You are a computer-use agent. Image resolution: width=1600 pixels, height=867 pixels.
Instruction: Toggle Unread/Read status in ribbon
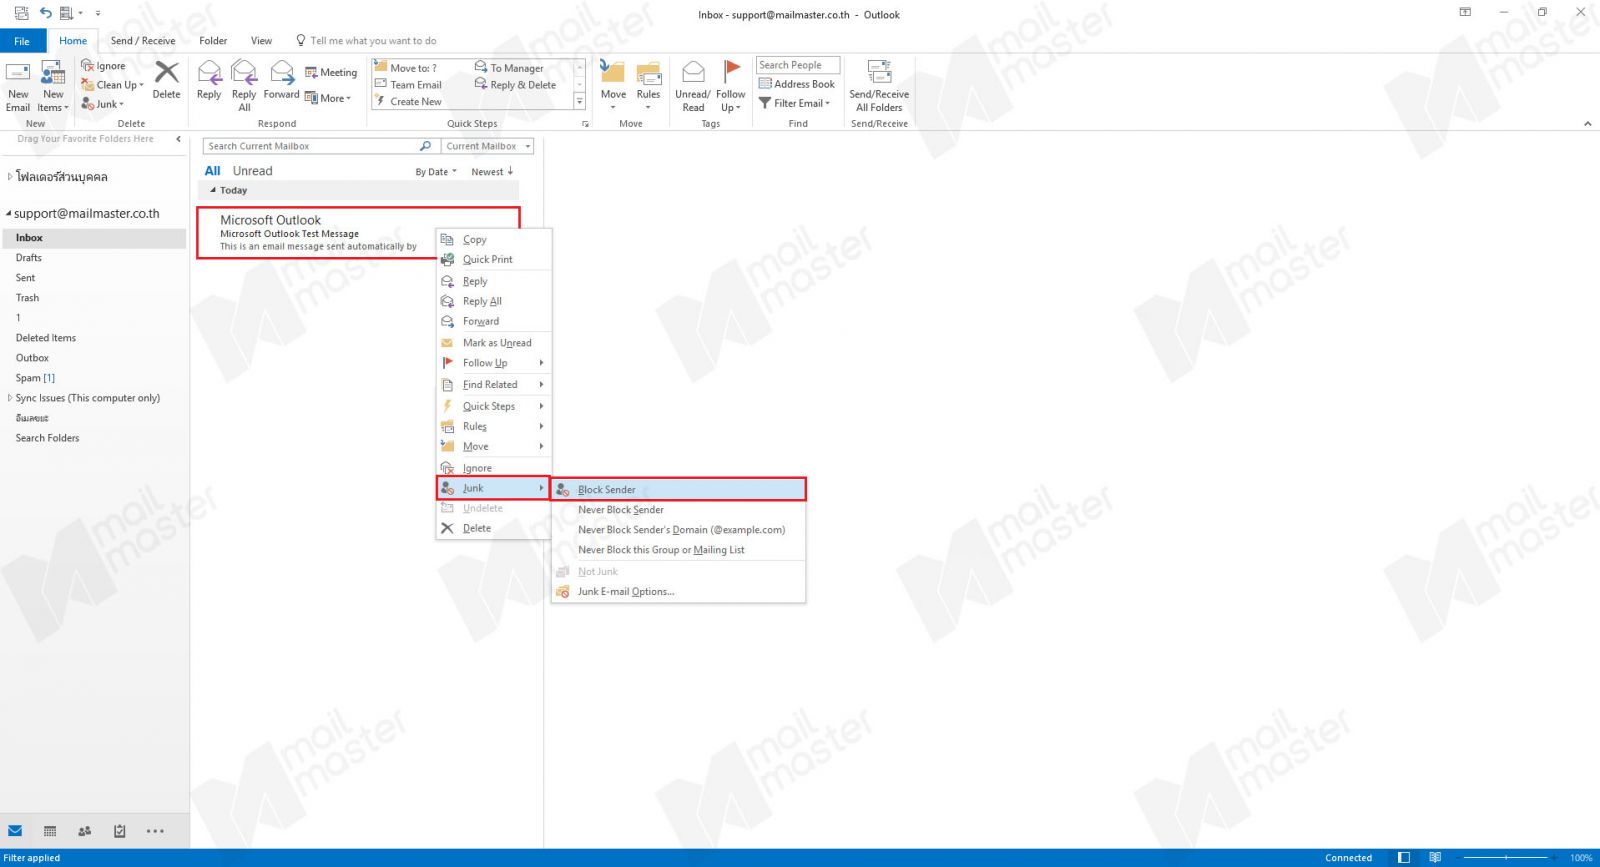point(693,86)
